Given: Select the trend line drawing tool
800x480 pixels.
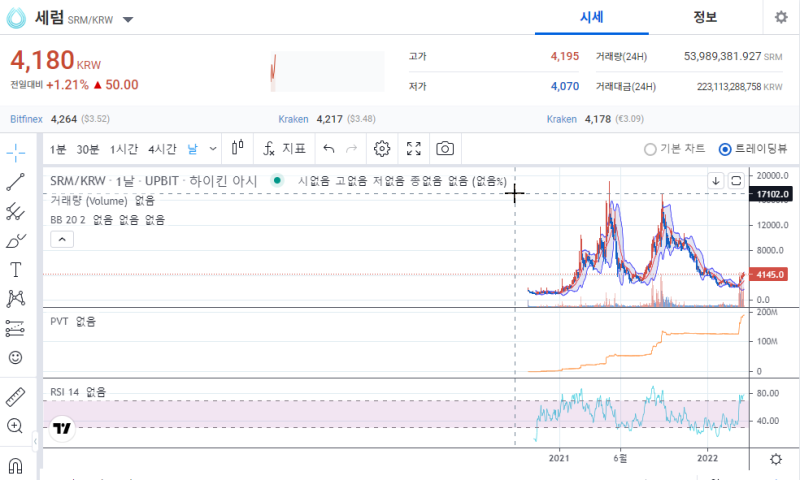Looking at the screenshot, I should pos(16,182).
